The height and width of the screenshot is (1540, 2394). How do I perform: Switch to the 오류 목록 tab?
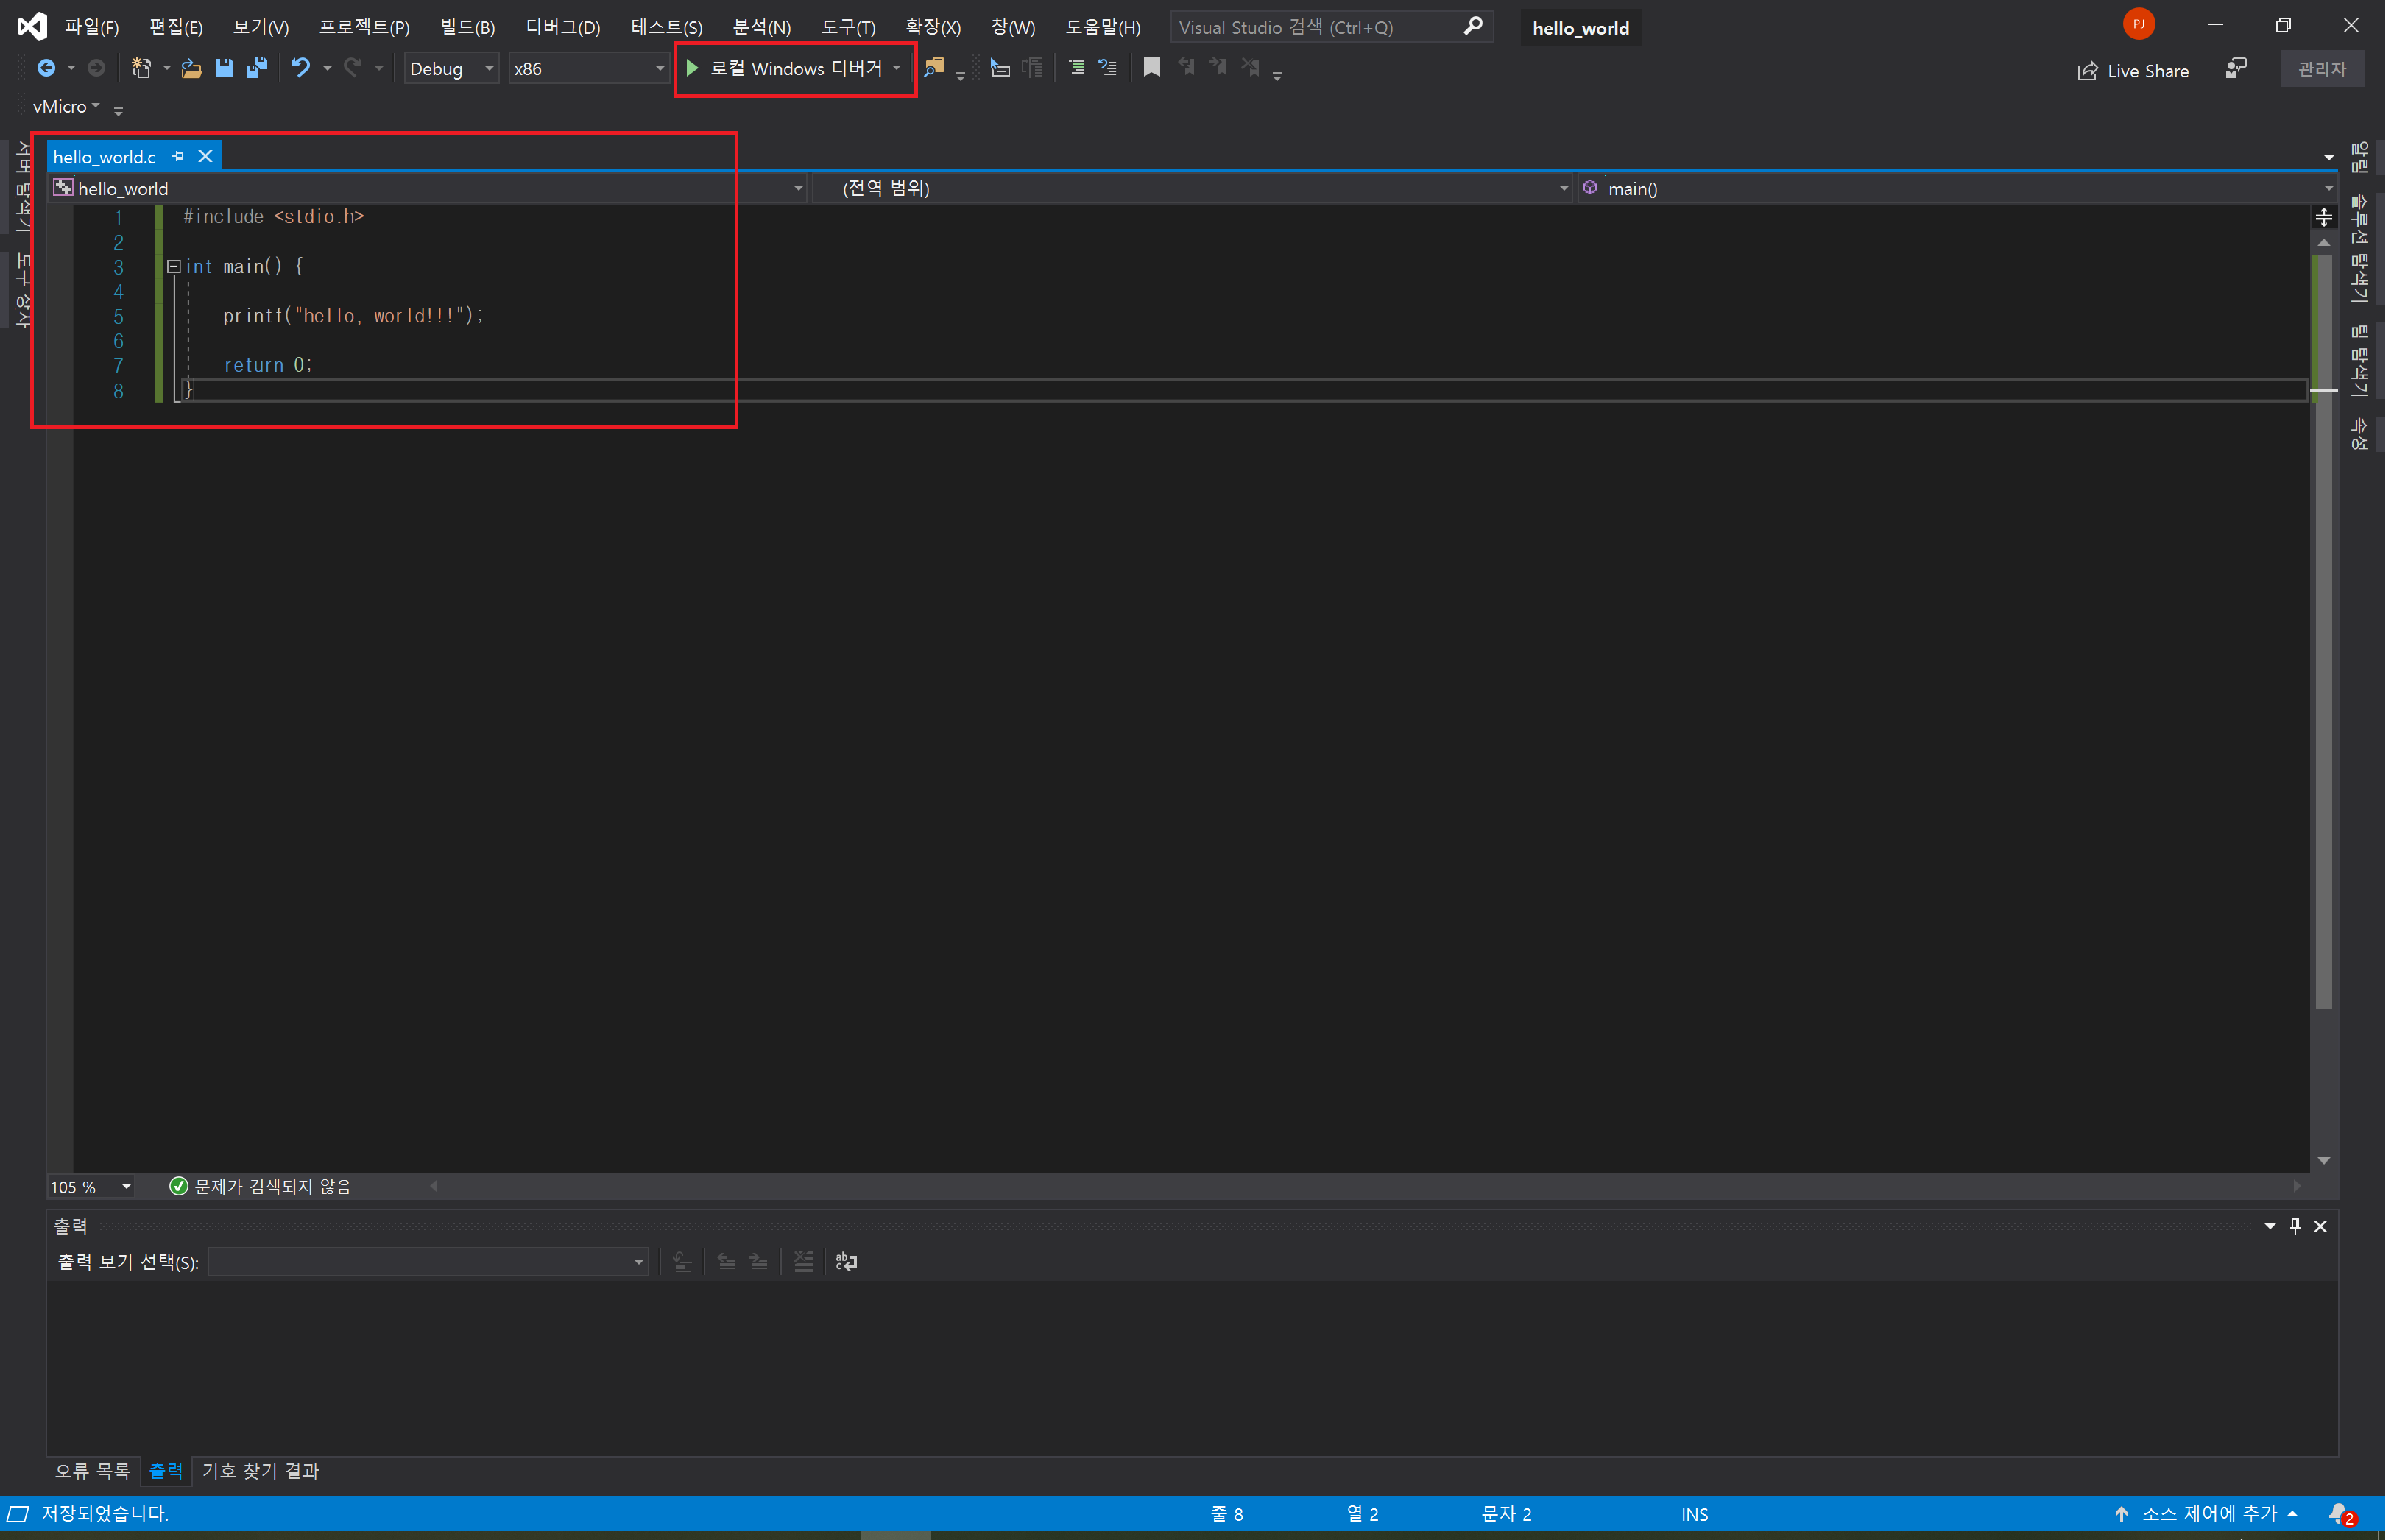pos(92,1471)
